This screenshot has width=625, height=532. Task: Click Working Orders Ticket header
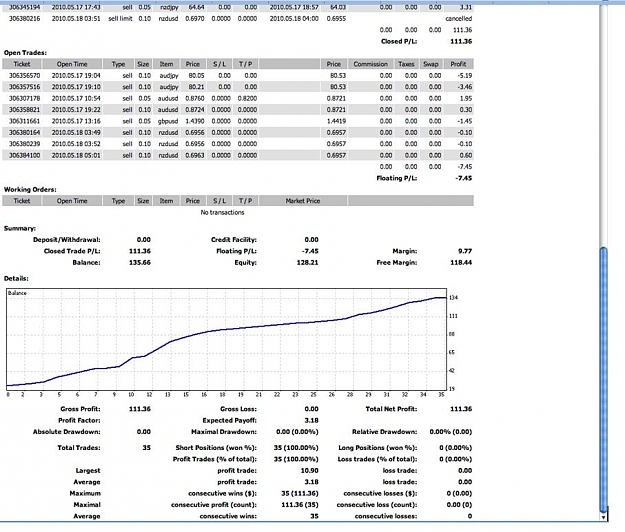(x=22, y=201)
